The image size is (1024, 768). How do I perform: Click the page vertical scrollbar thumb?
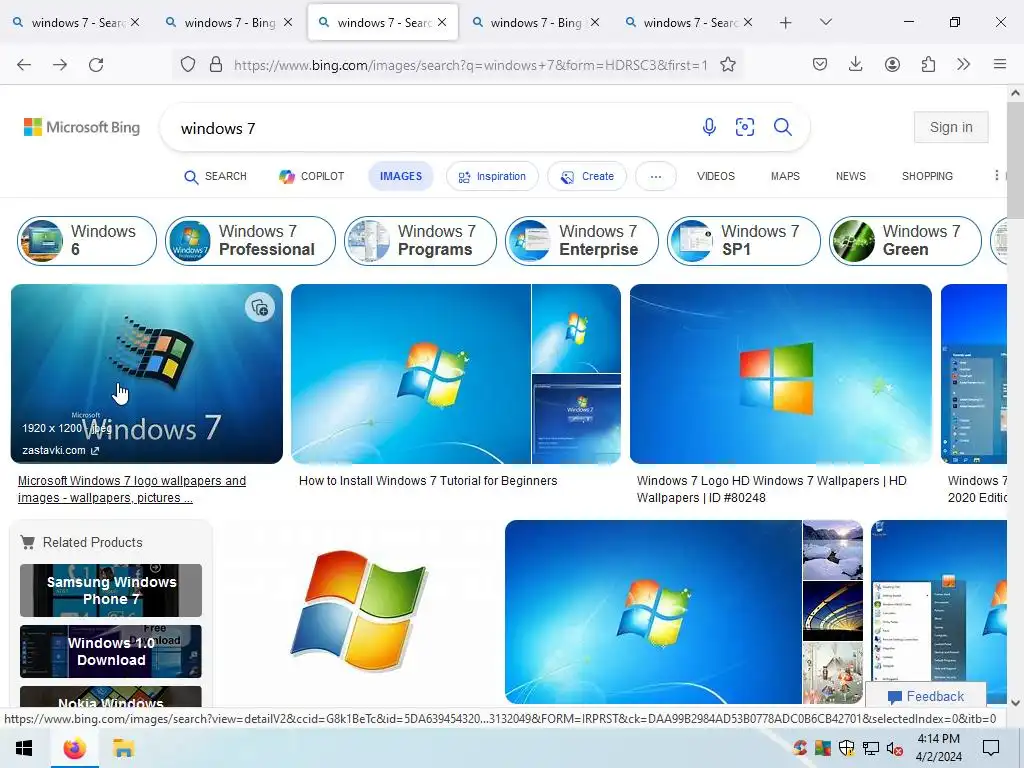click(1015, 161)
